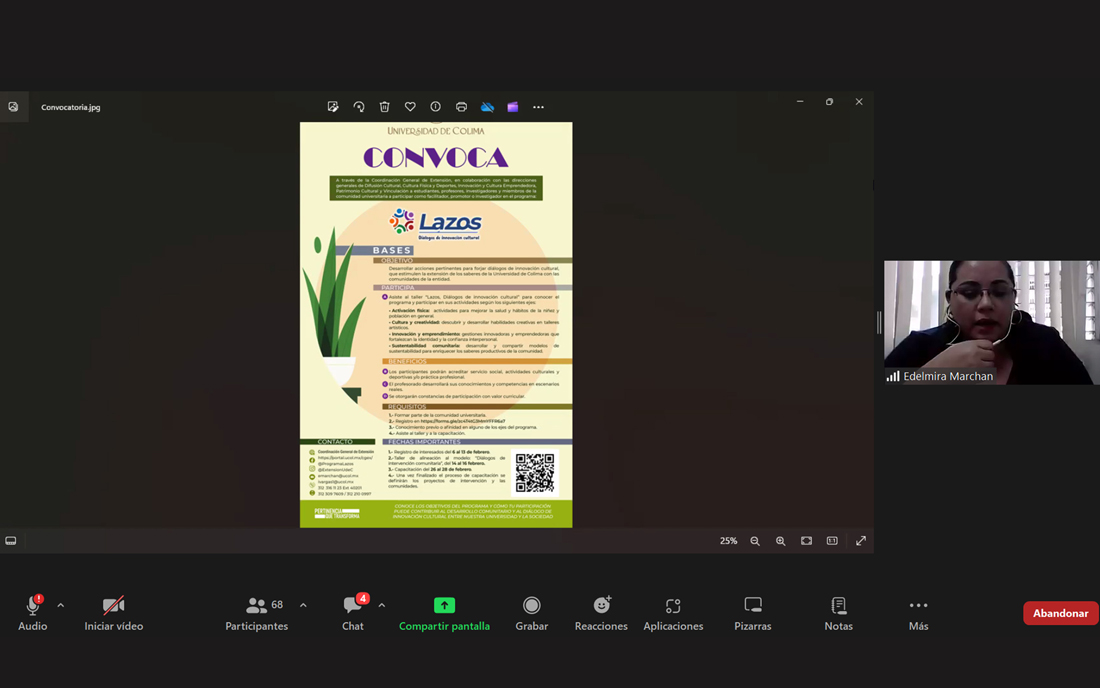Click the QR code on the poster

(535, 473)
